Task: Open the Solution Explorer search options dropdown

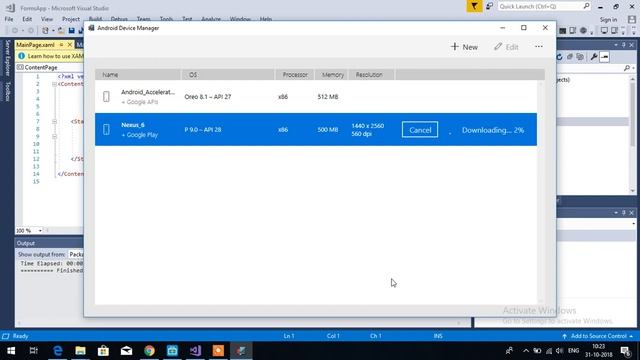Action: tap(633, 68)
